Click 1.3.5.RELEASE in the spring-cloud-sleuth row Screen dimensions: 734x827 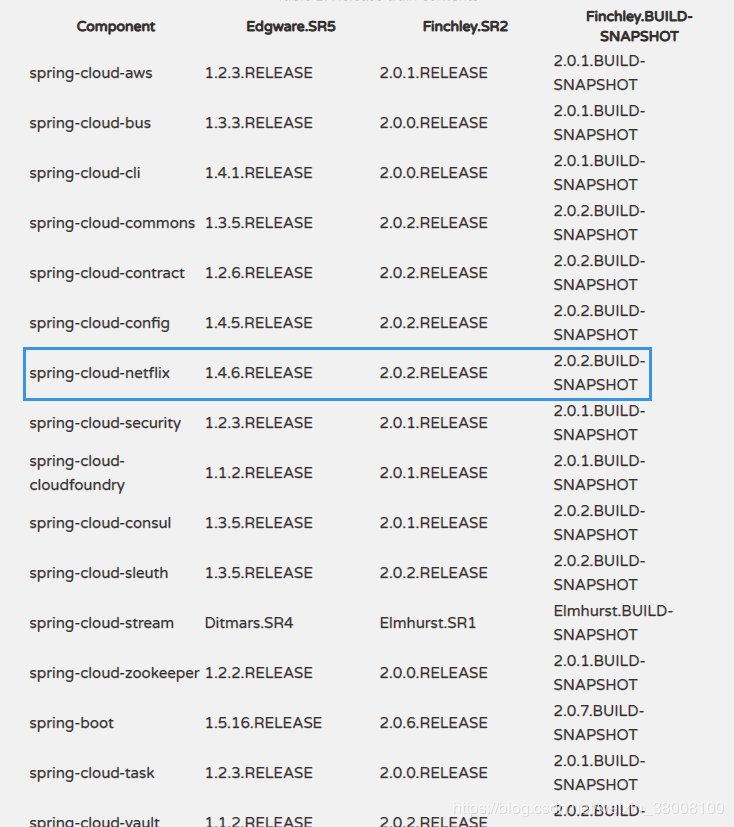[258, 573]
